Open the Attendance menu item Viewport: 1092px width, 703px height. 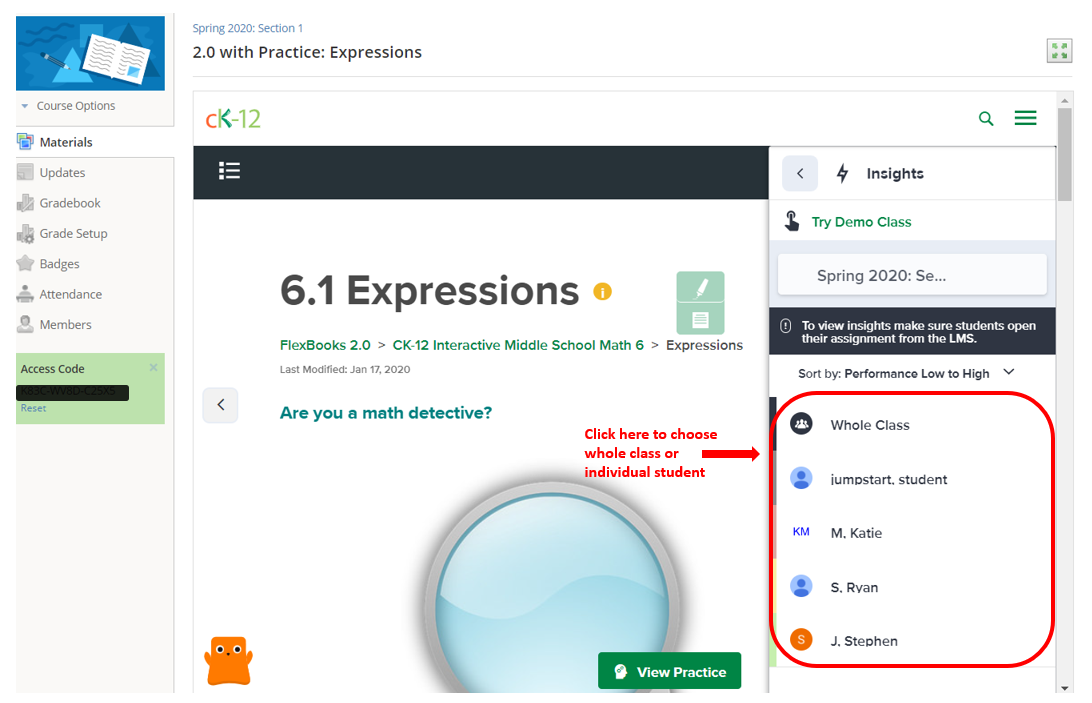click(70, 294)
